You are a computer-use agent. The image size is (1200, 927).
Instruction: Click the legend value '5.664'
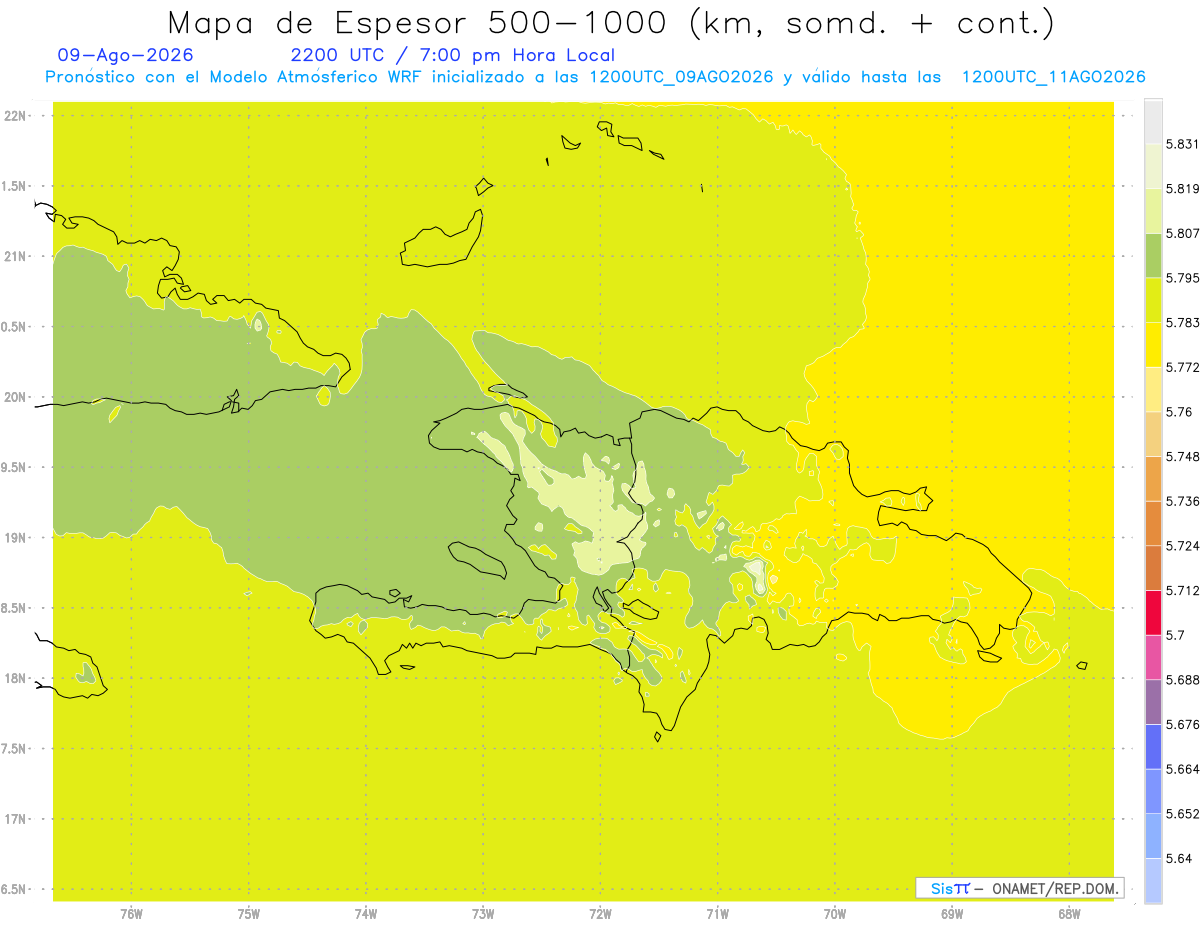1182,769
